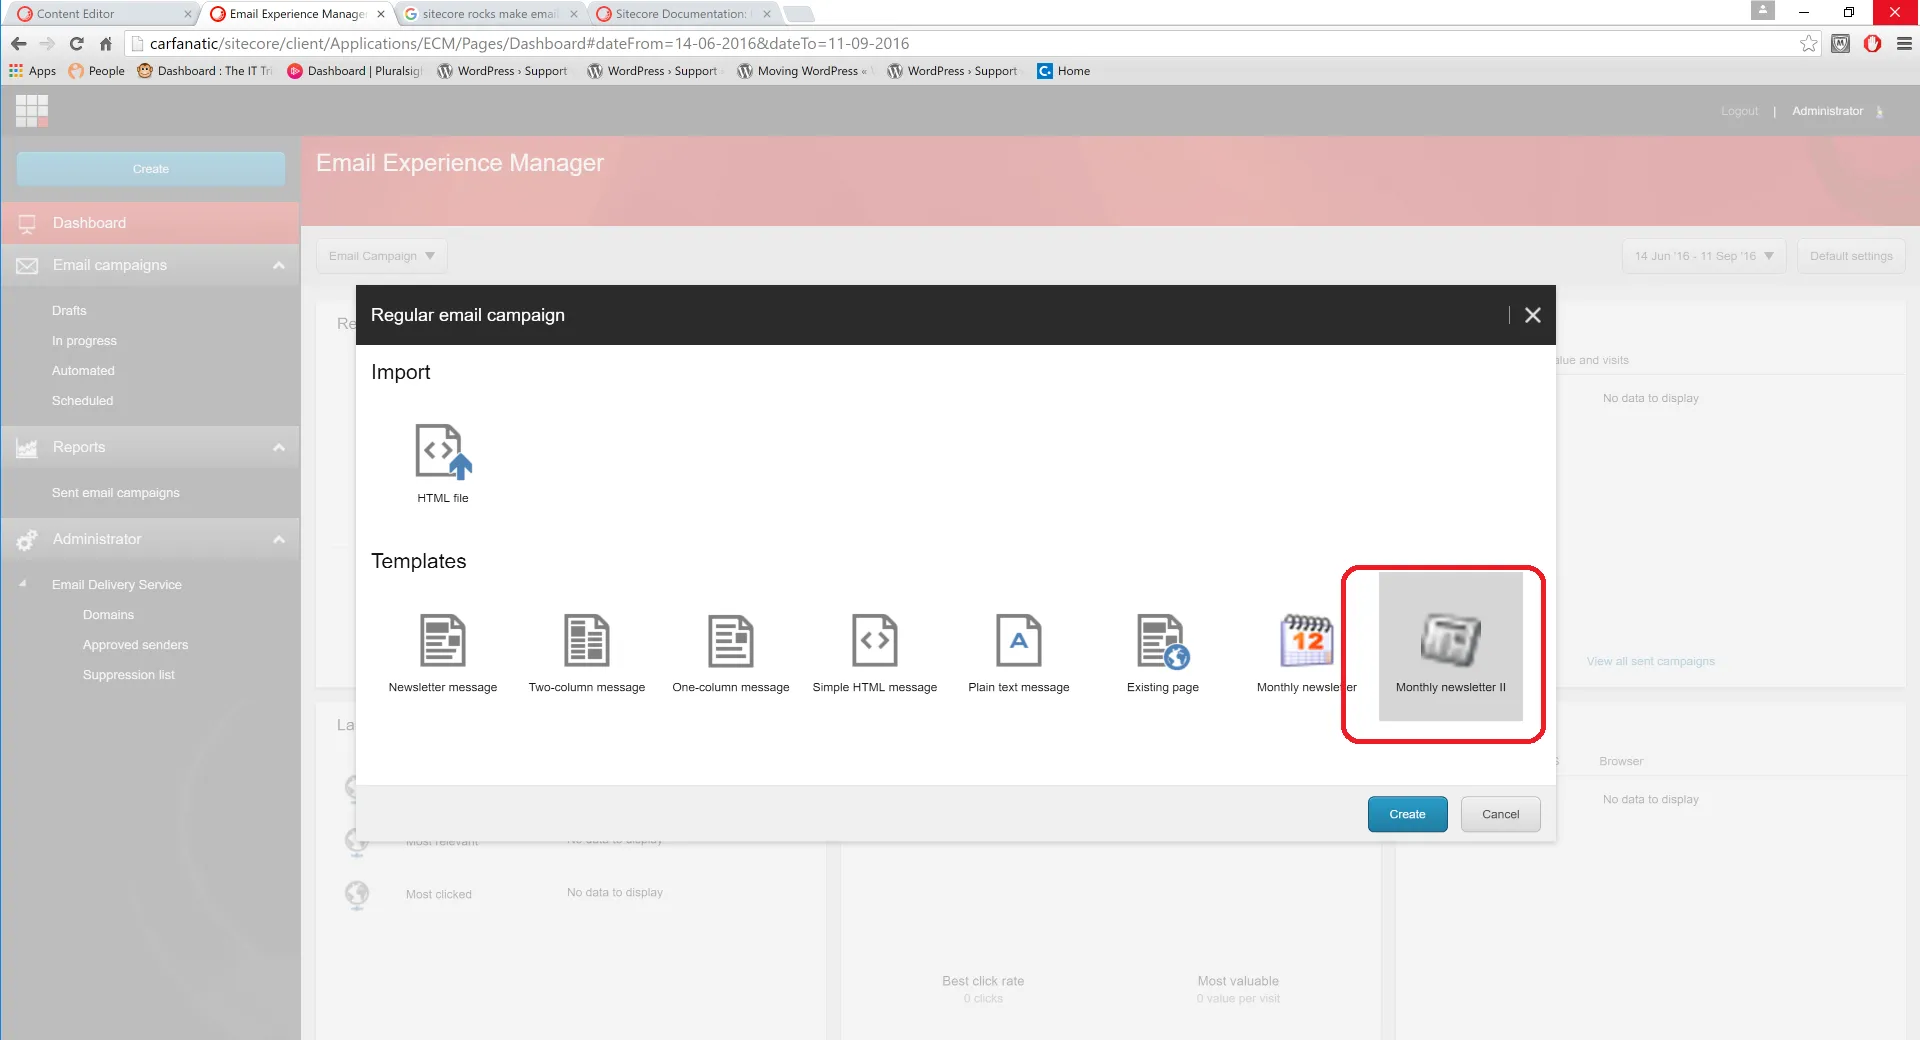Open the Dashboard The IT Tri bookmark

[x=205, y=71]
